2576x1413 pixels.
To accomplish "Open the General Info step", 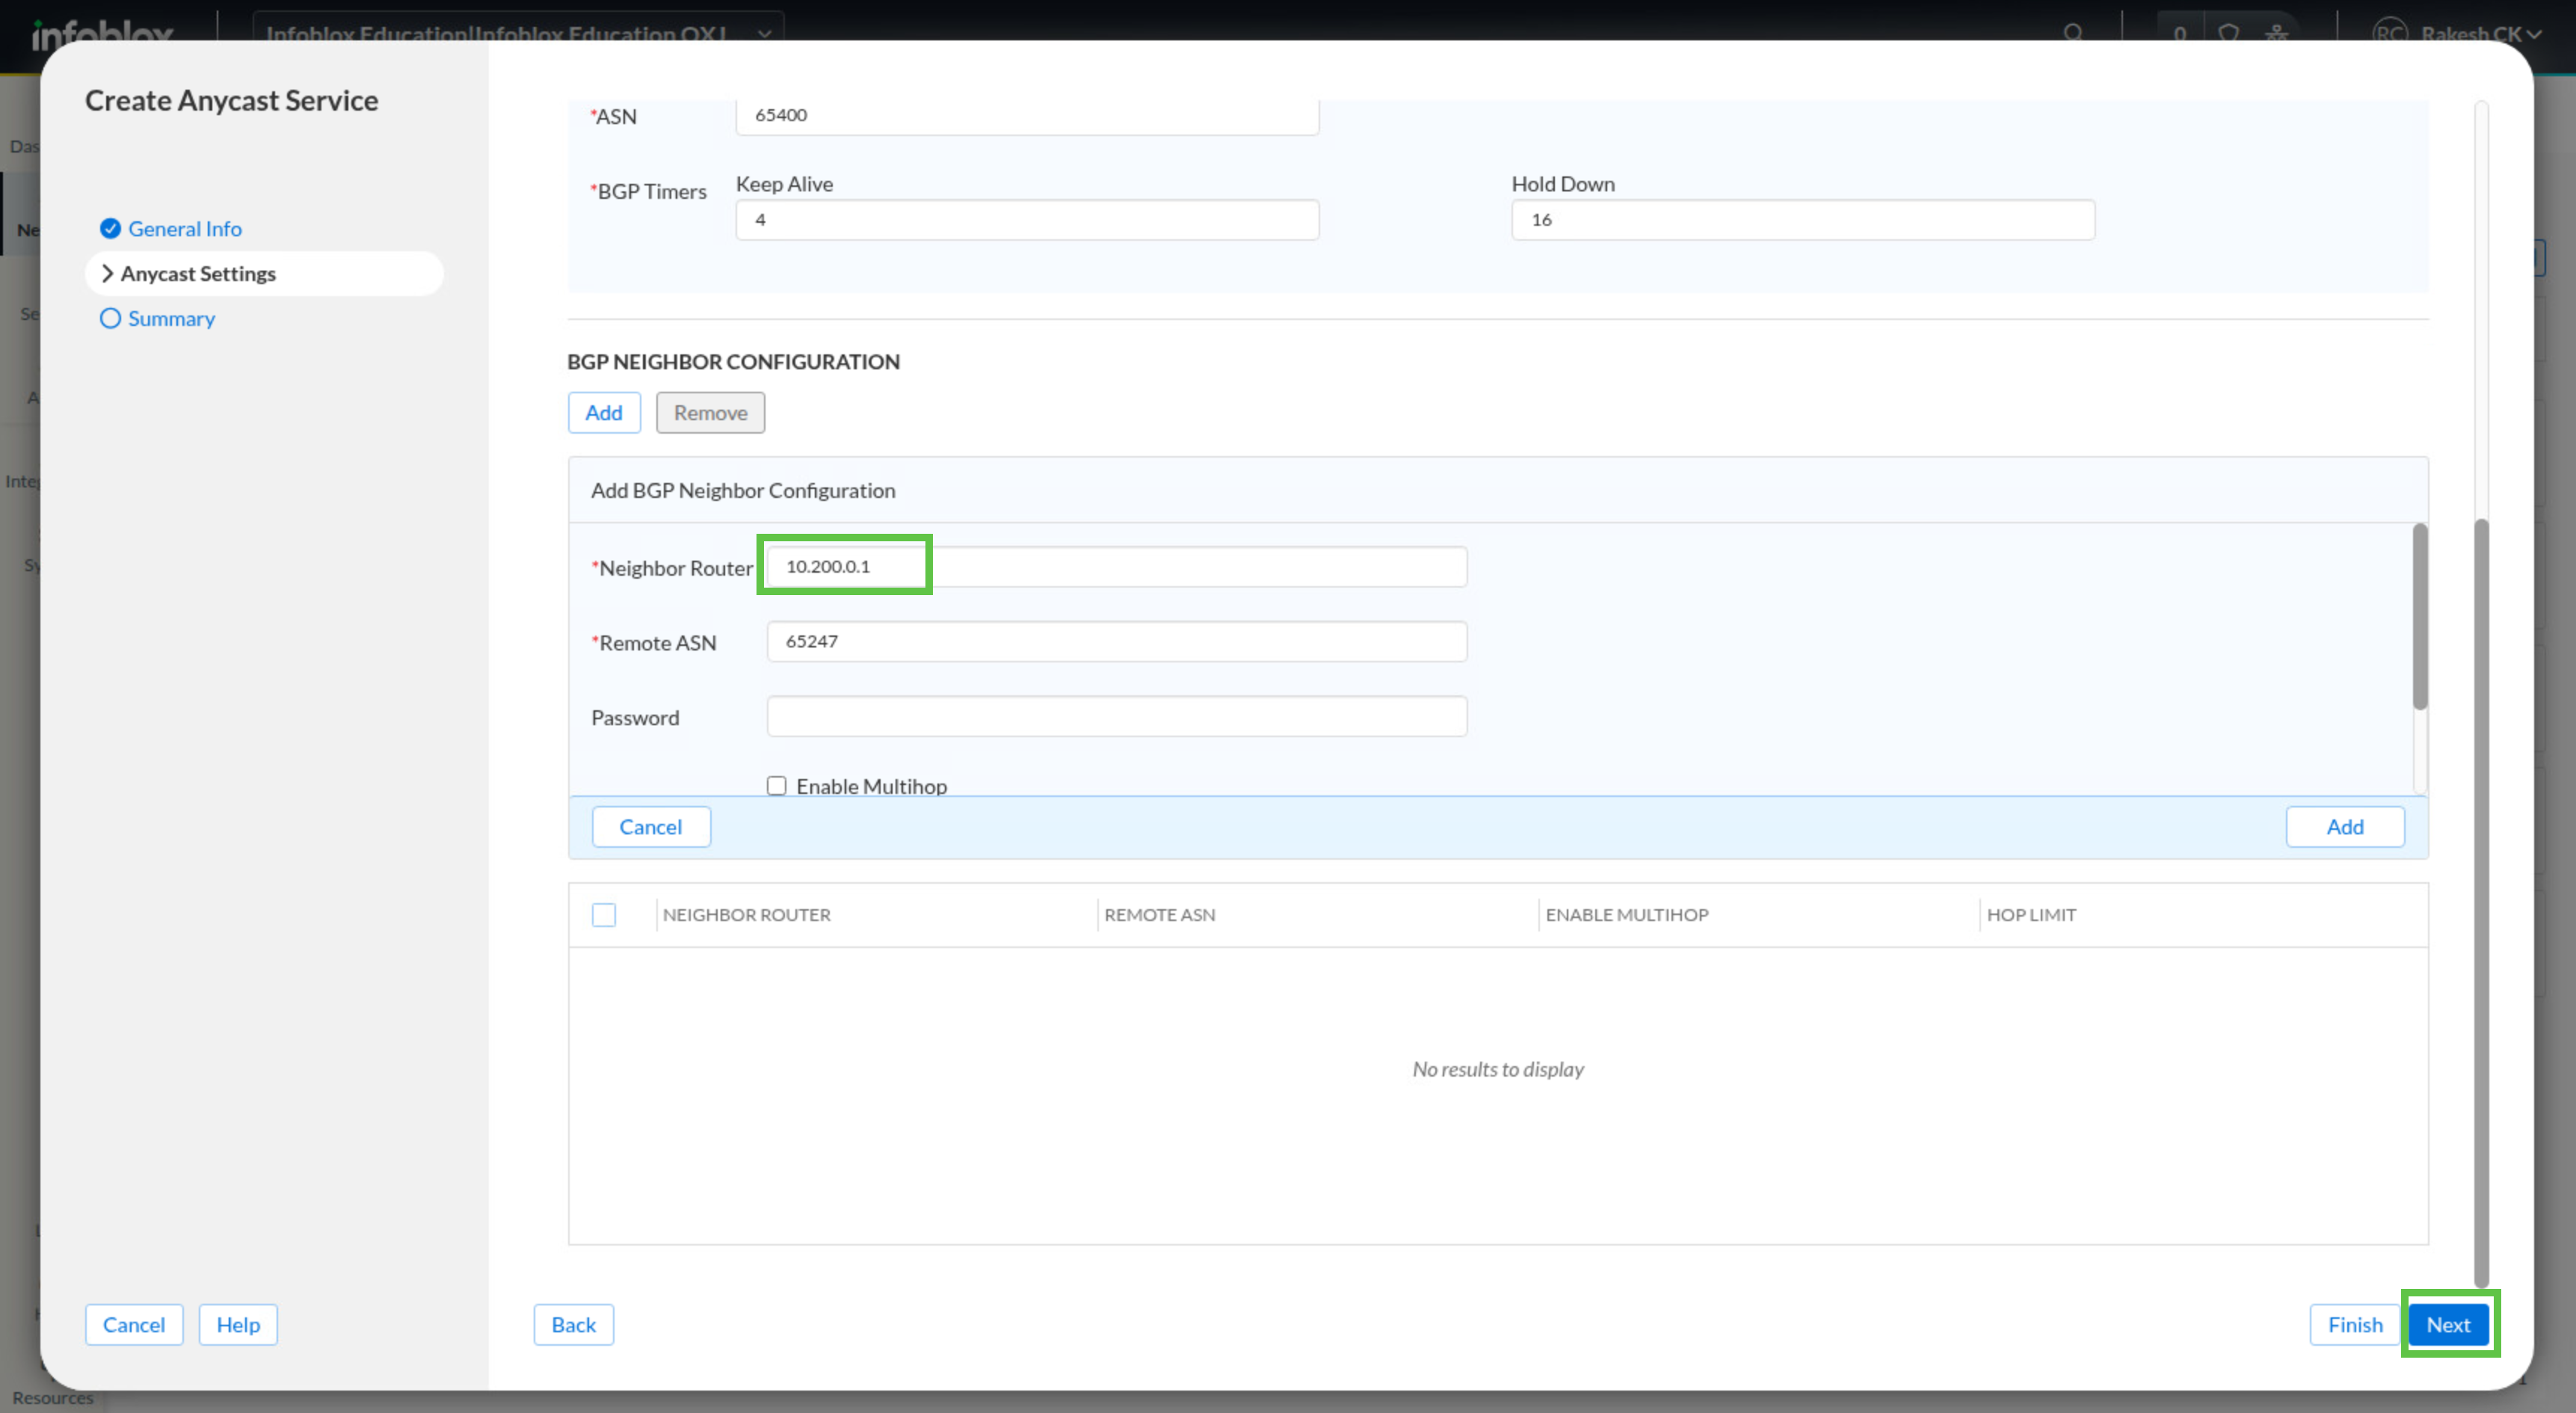I will 185,228.
